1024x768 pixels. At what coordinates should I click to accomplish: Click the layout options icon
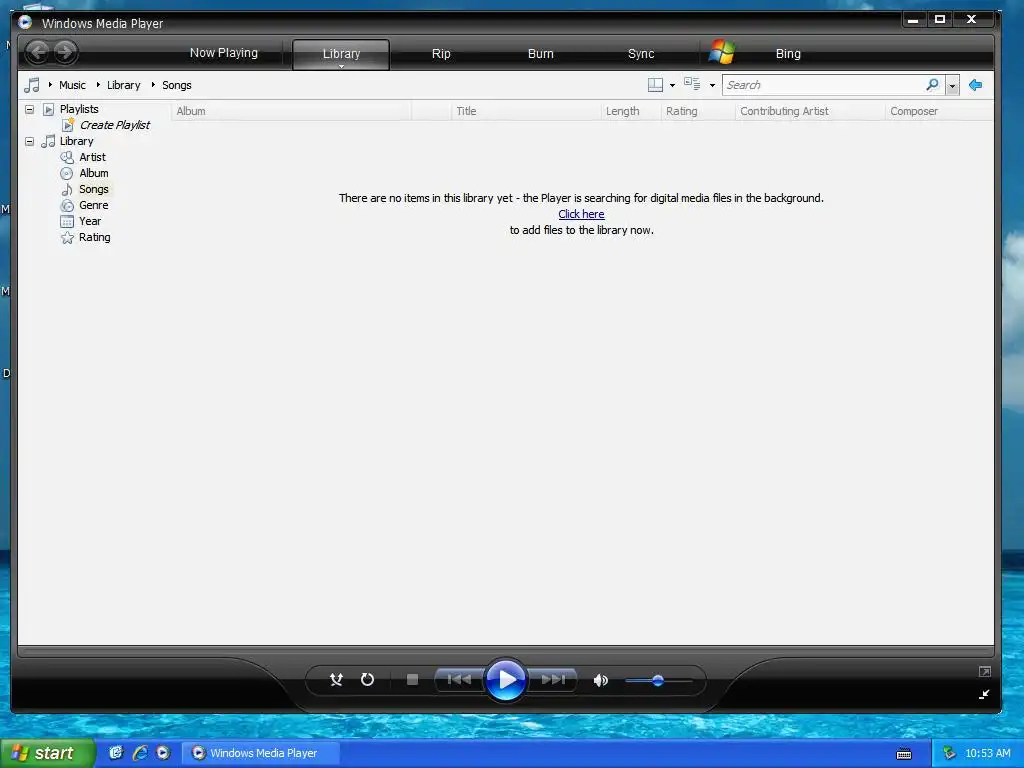coord(655,84)
